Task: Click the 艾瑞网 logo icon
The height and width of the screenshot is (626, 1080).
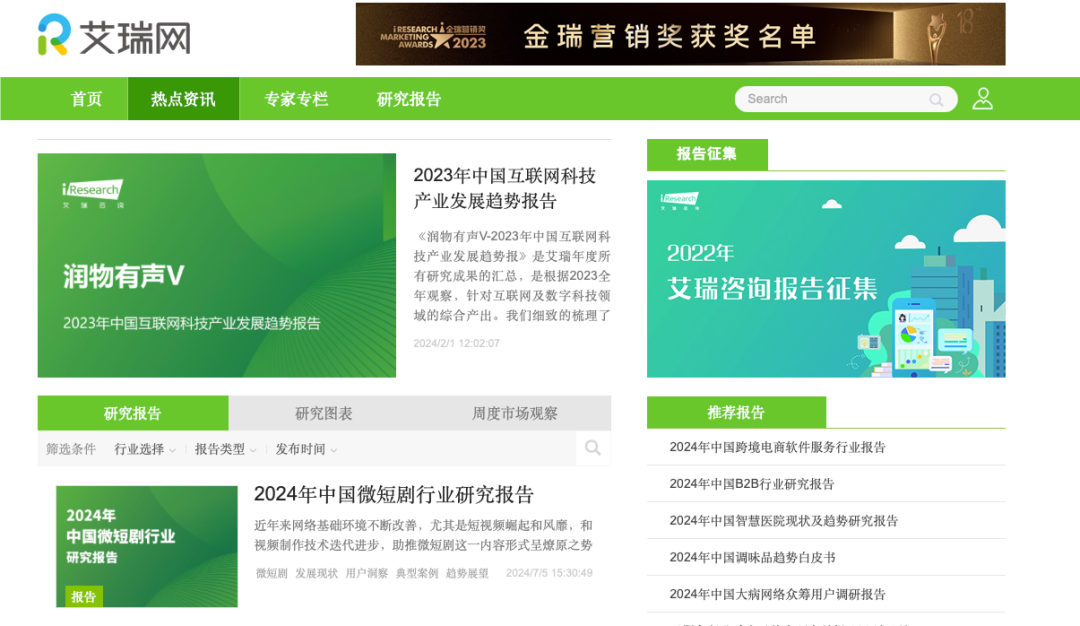Action: pyautogui.click(x=47, y=33)
